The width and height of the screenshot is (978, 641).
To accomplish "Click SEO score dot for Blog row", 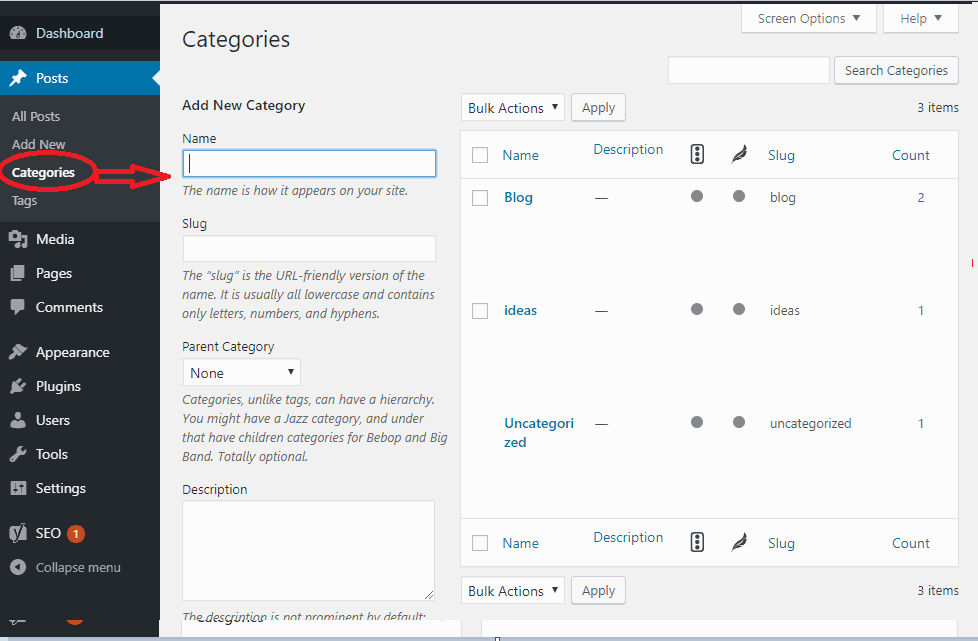I will coord(697,196).
